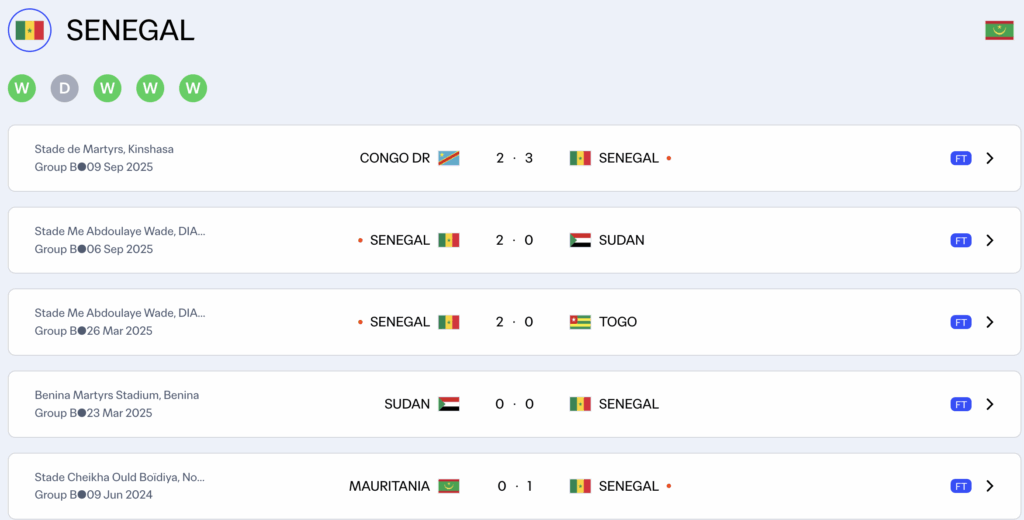Click the FT badge on Sudan 0-0 match
Viewport: 1024px width, 520px height.
(x=961, y=404)
